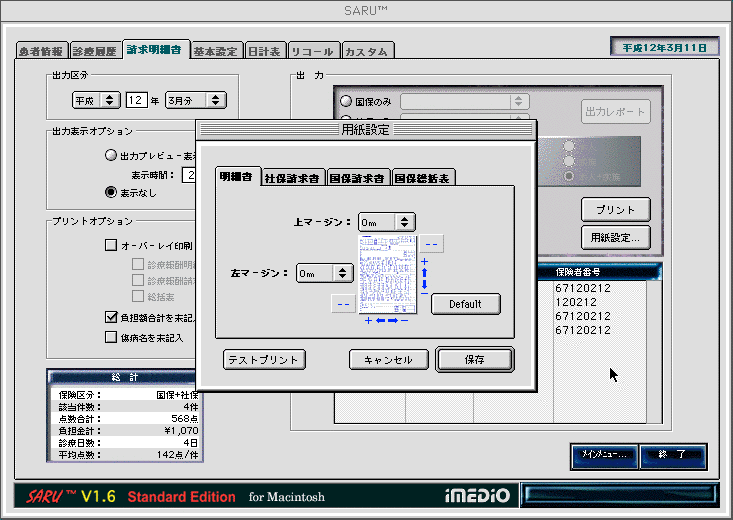
Task: Toggle the 負担額合計を未記入 checkbox
Action: [111, 317]
